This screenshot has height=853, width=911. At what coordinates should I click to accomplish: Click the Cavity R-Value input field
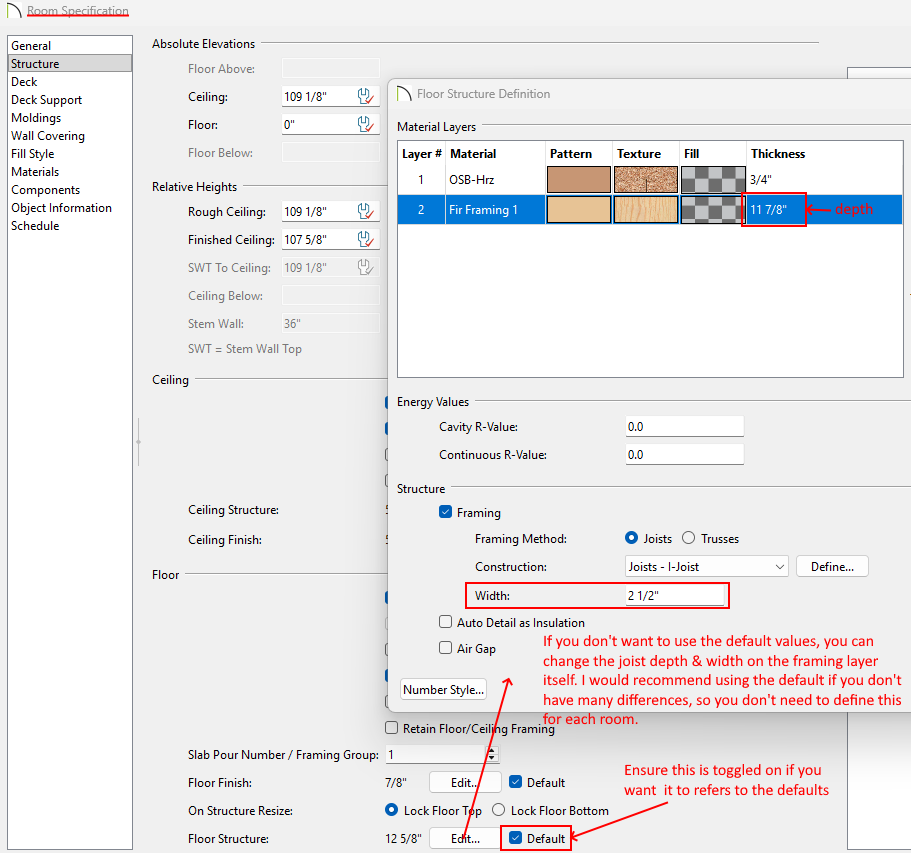684,427
